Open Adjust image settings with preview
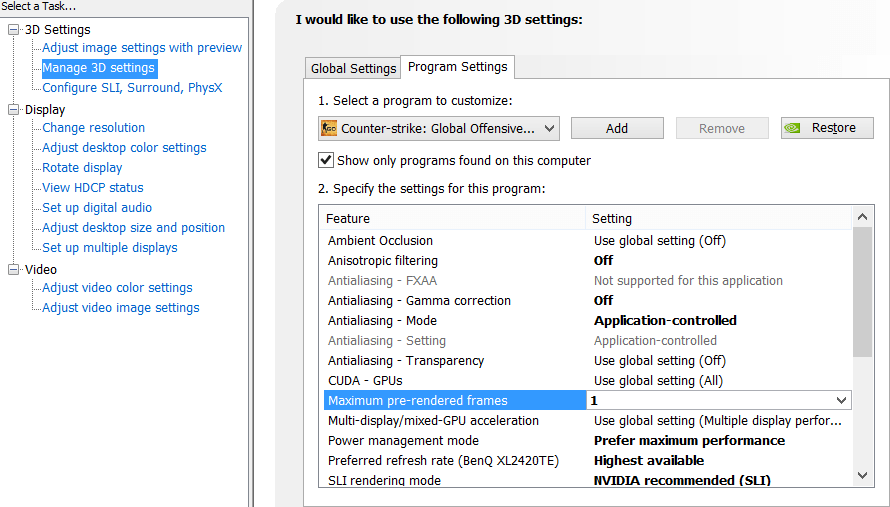The image size is (890, 507). tap(142, 47)
